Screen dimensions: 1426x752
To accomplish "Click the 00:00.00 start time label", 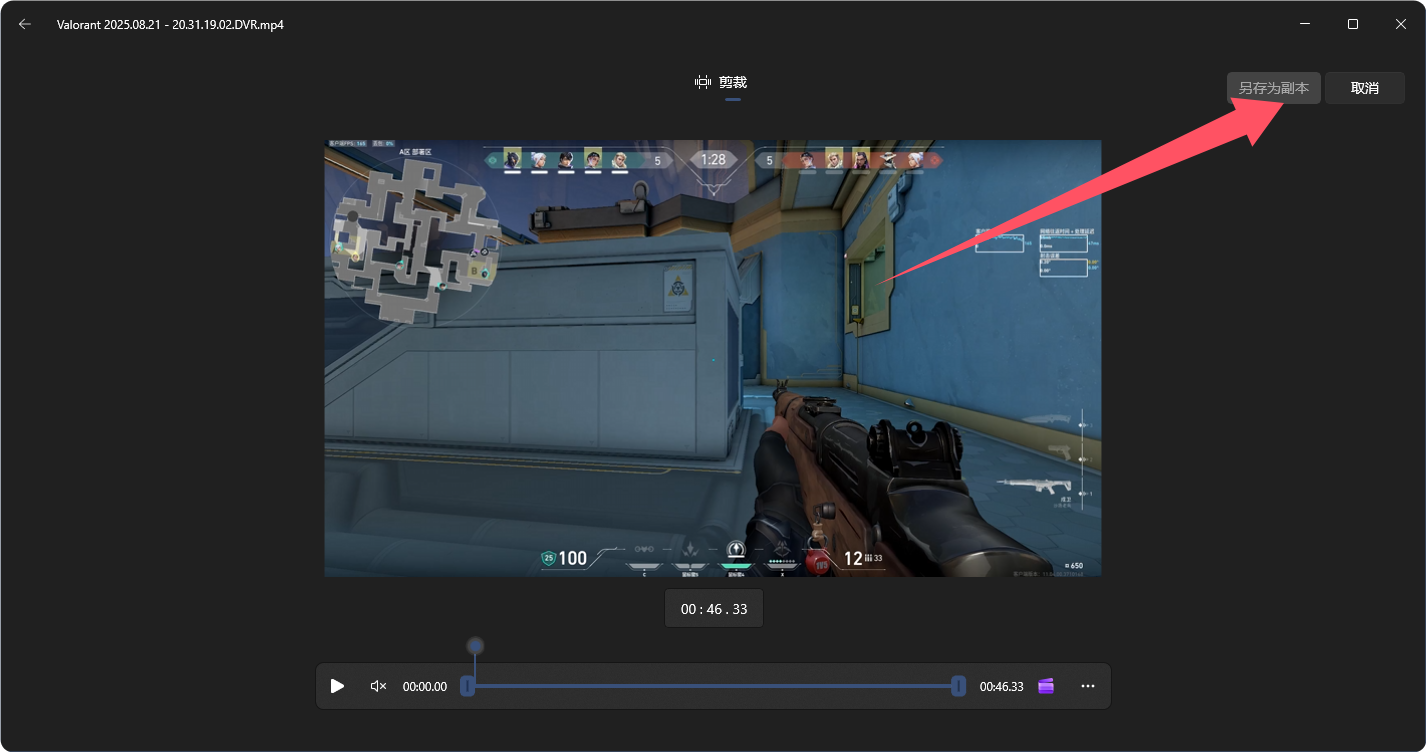I will tap(425, 687).
